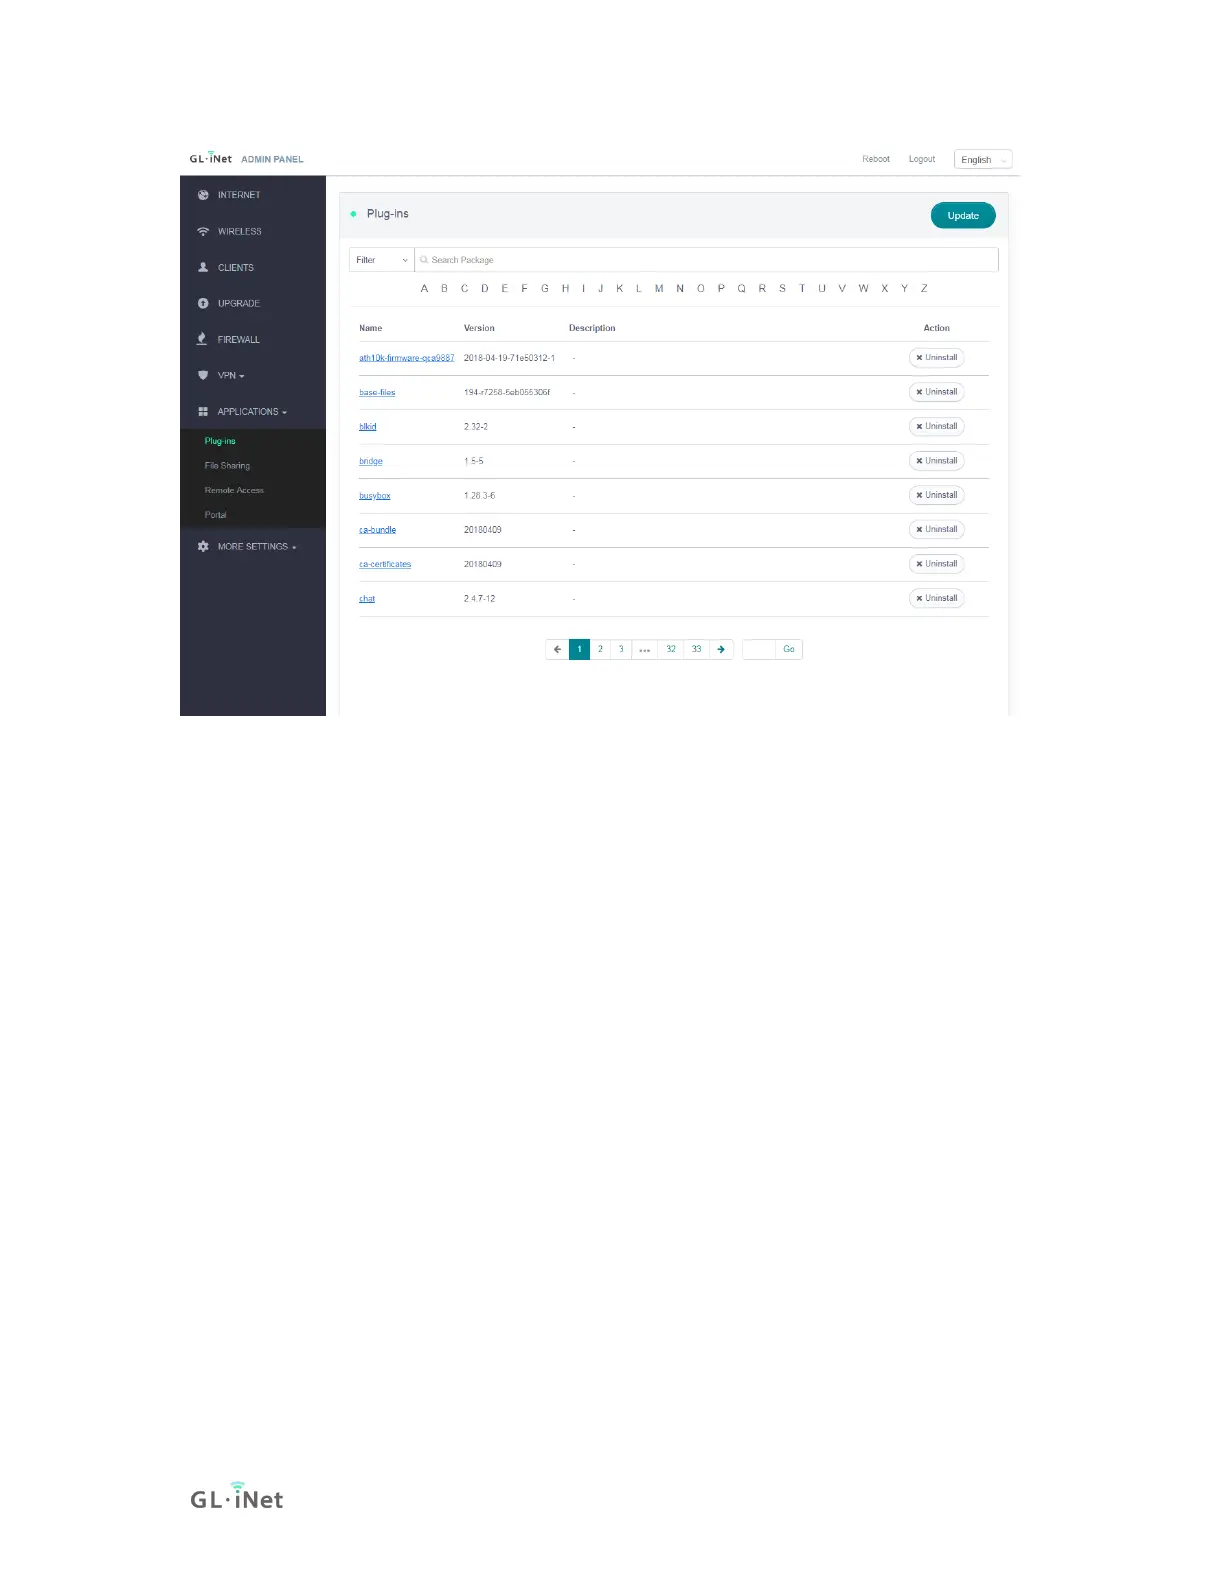Open the English language dropdown
This screenshot has width=1224, height=1584.
click(983, 160)
